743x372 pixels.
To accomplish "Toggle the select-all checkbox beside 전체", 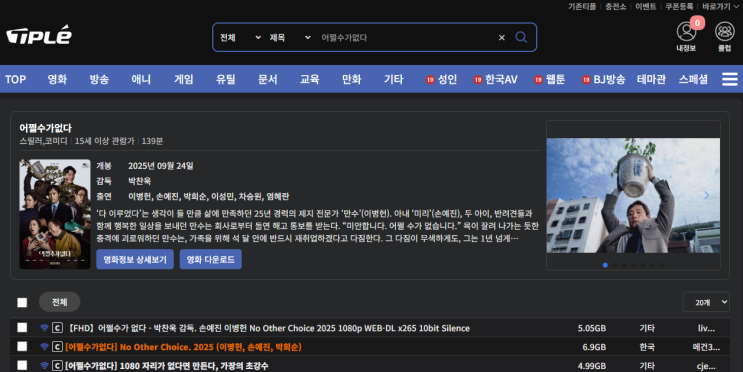I will [x=22, y=302].
